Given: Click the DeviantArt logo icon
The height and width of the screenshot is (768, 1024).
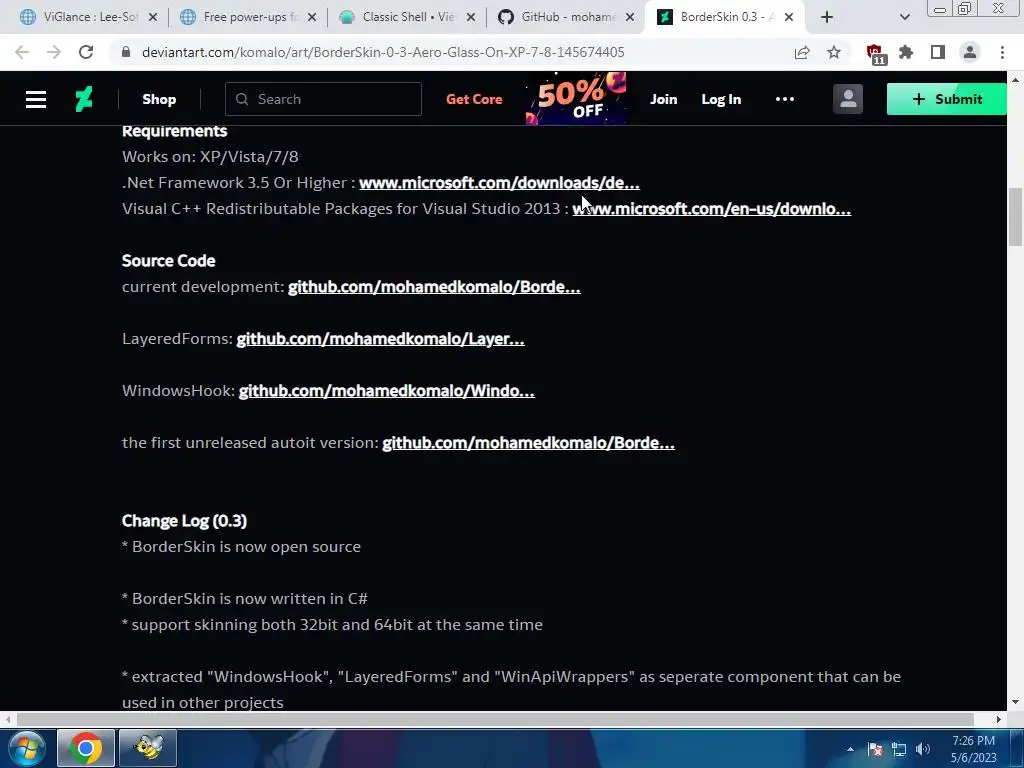Looking at the screenshot, I should [x=84, y=99].
